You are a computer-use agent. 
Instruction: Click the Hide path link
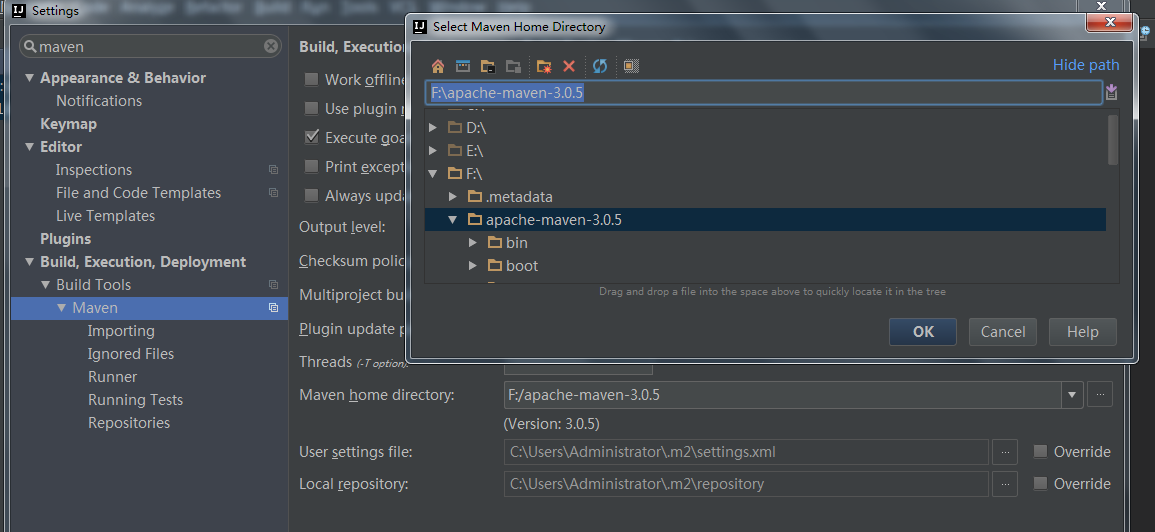[x=1086, y=65]
